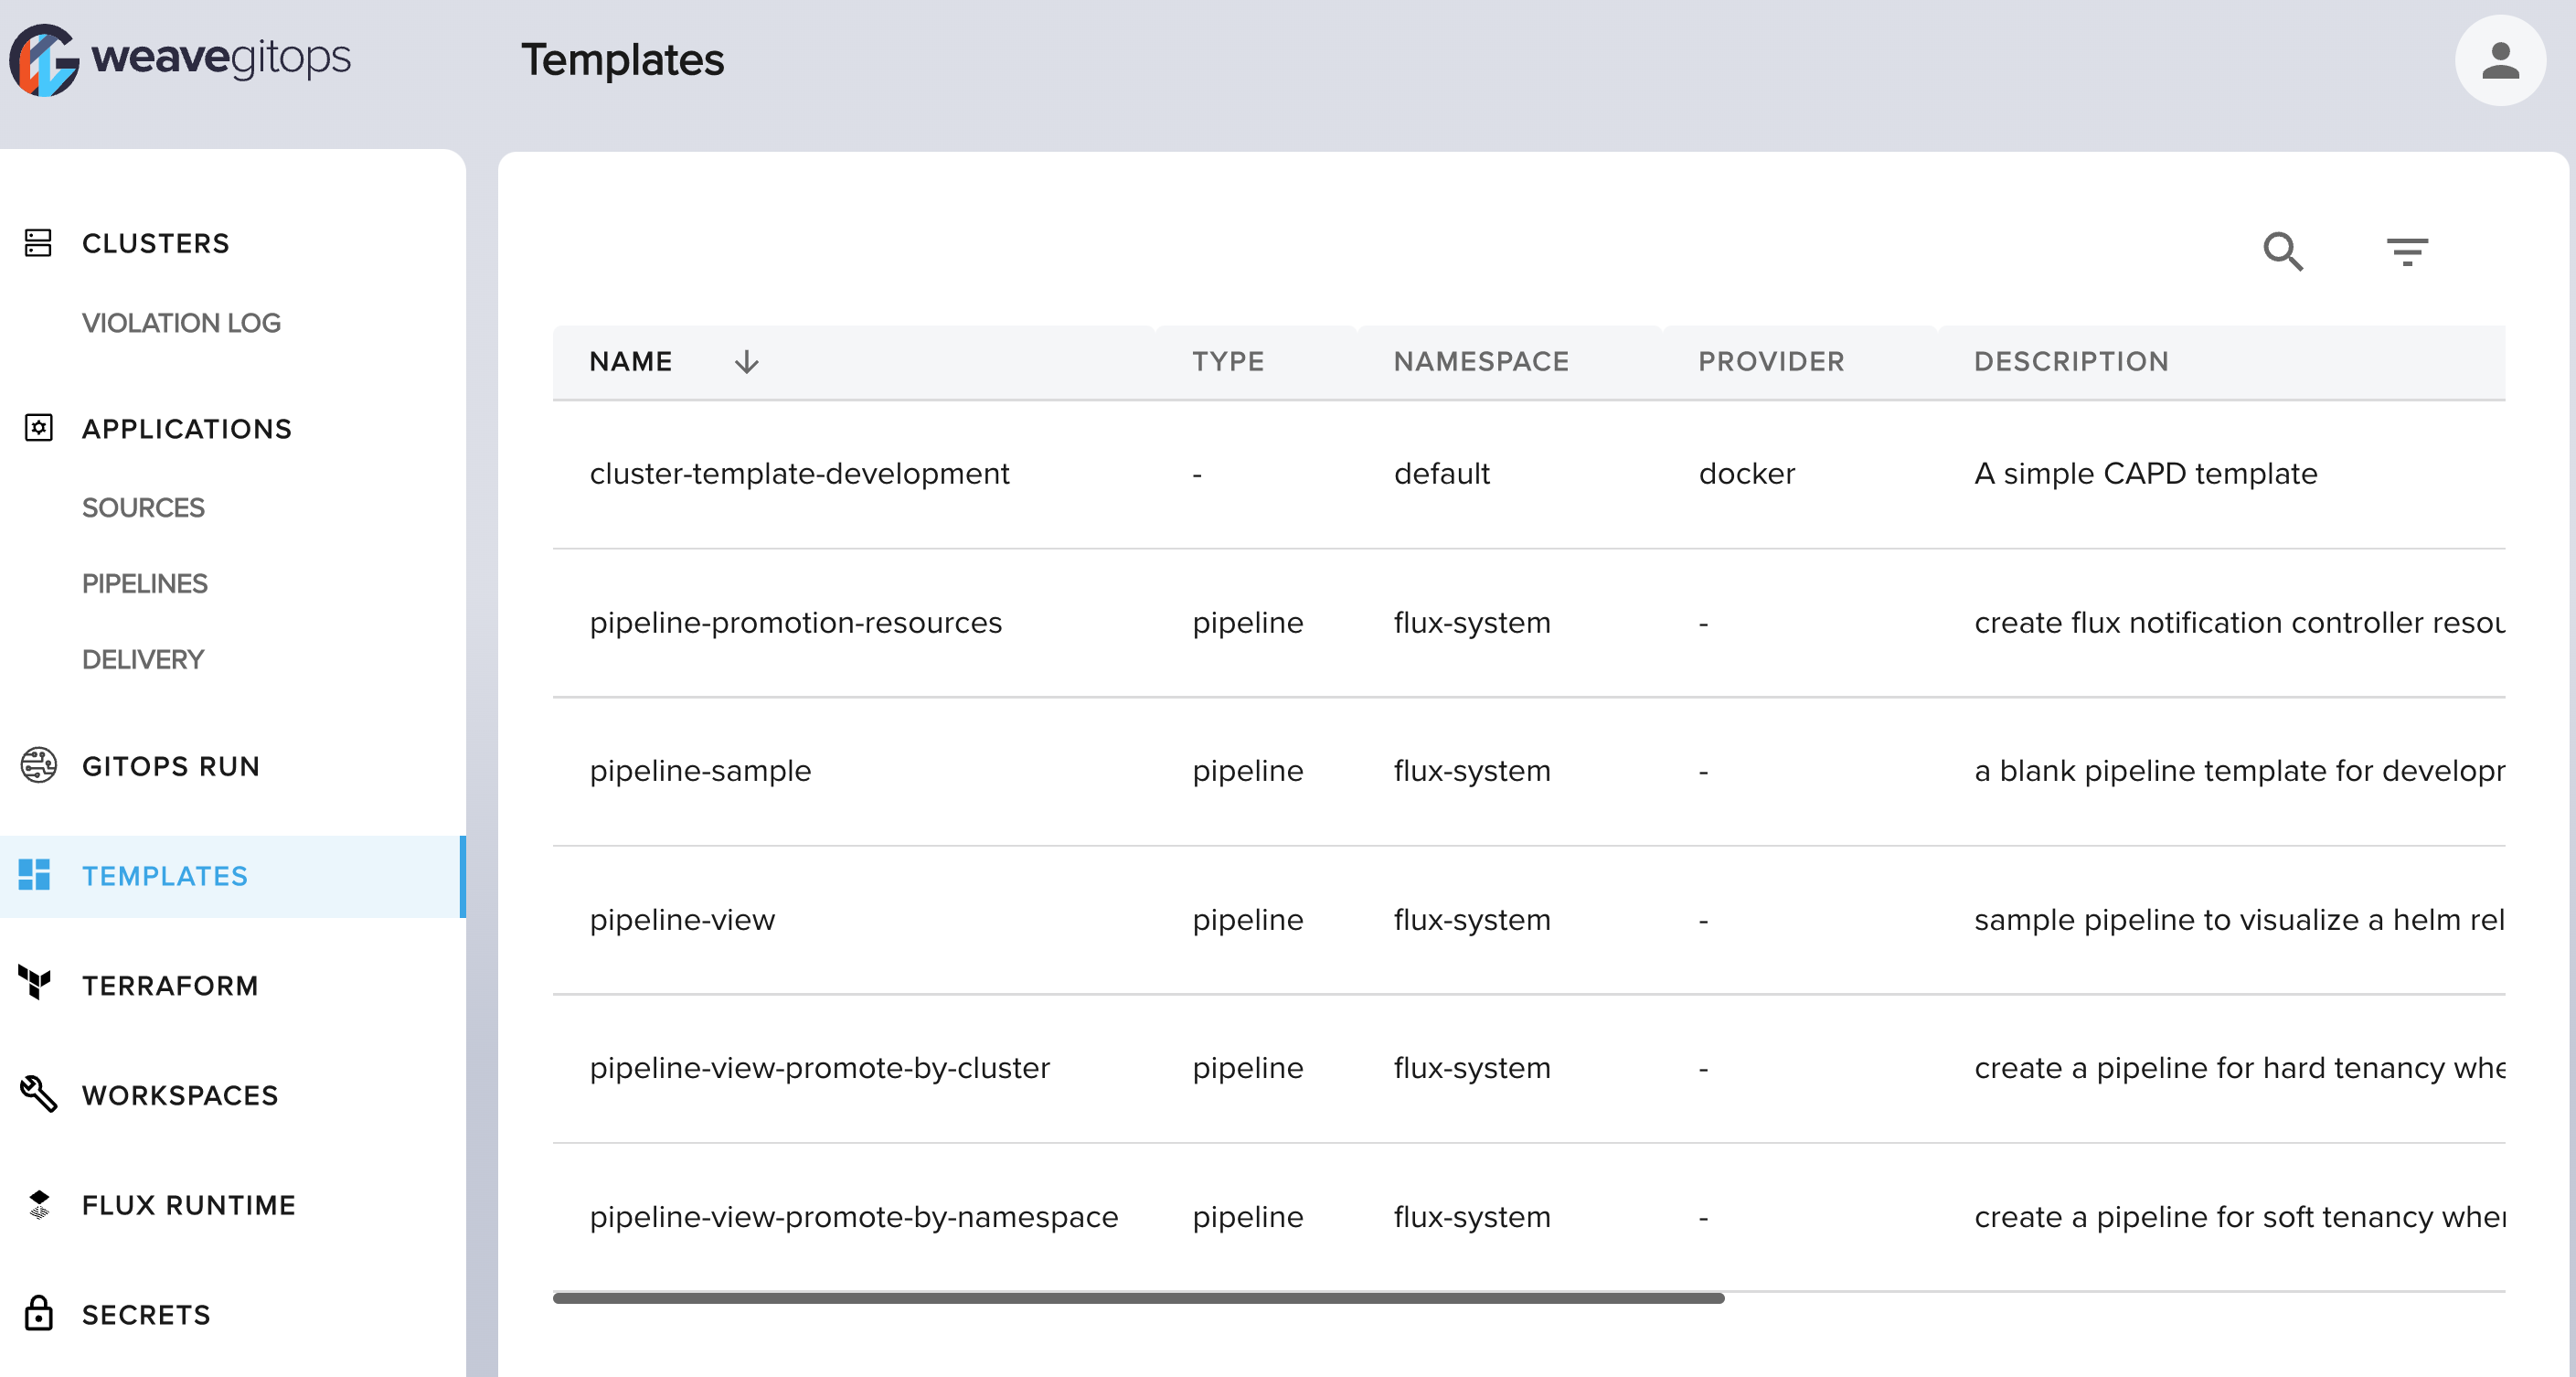2576x1377 pixels.
Task: Click the Applications gear icon
Action: tap(38, 428)
